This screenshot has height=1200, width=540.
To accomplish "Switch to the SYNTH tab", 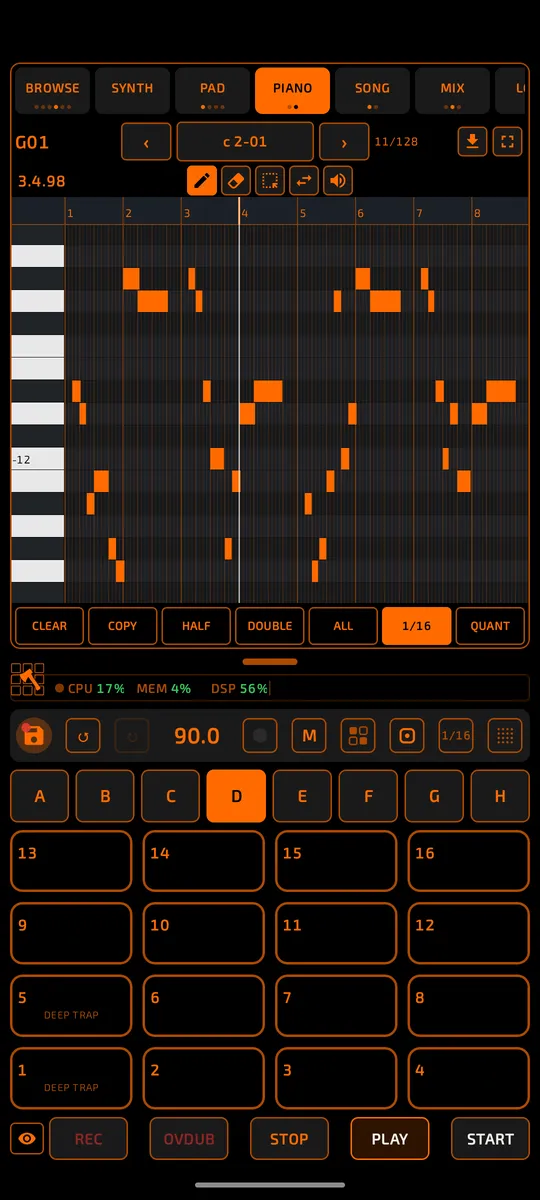I will click(x=132, y=91).
